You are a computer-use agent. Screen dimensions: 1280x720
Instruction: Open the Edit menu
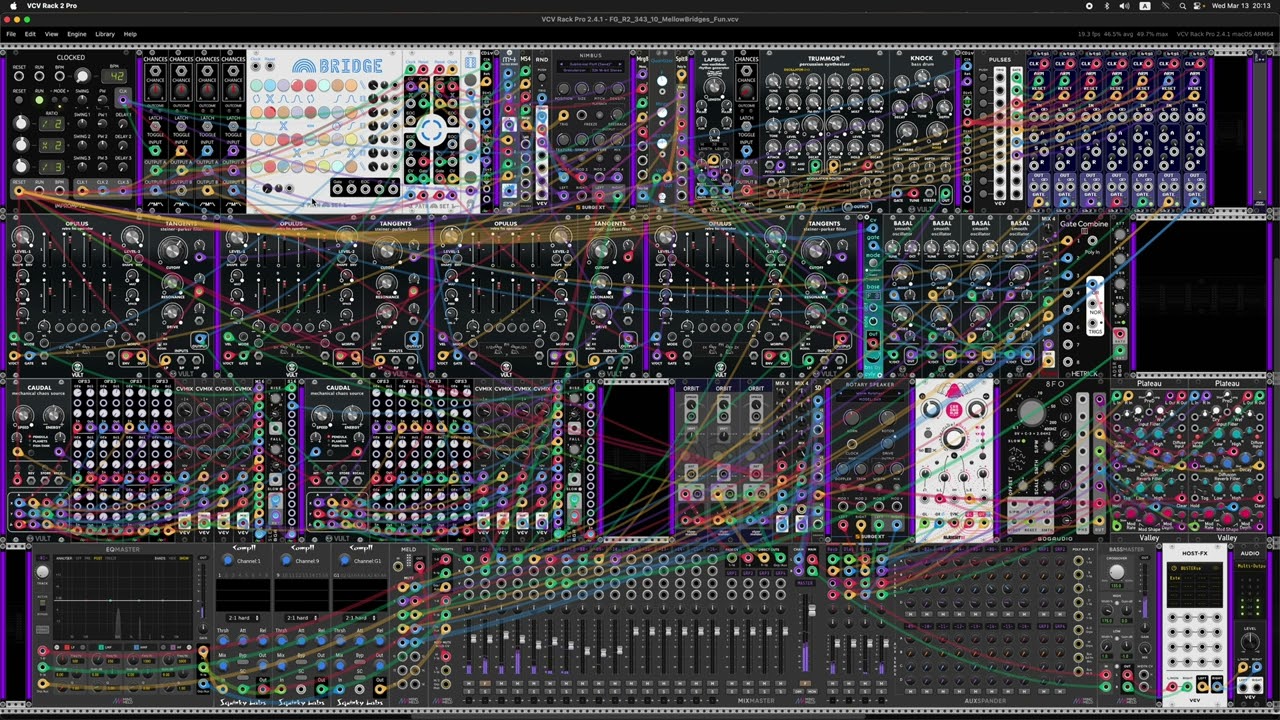point(30,34)
